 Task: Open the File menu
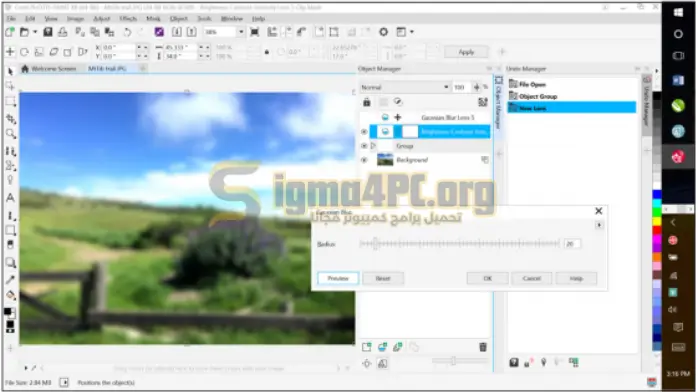click(x=11, y=19)
